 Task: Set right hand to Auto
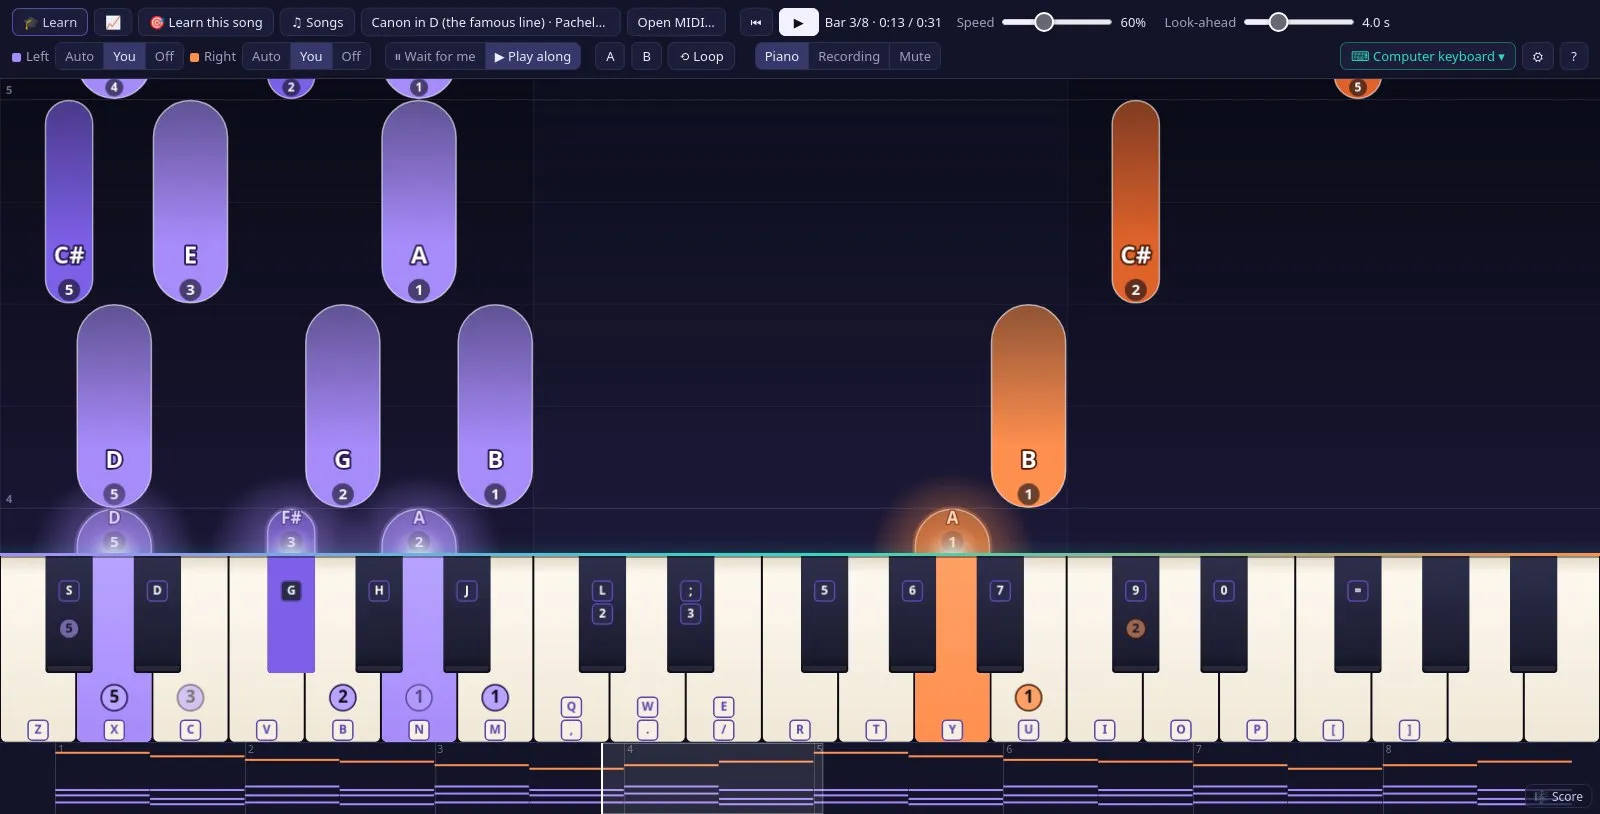click(x=266, y=56)
